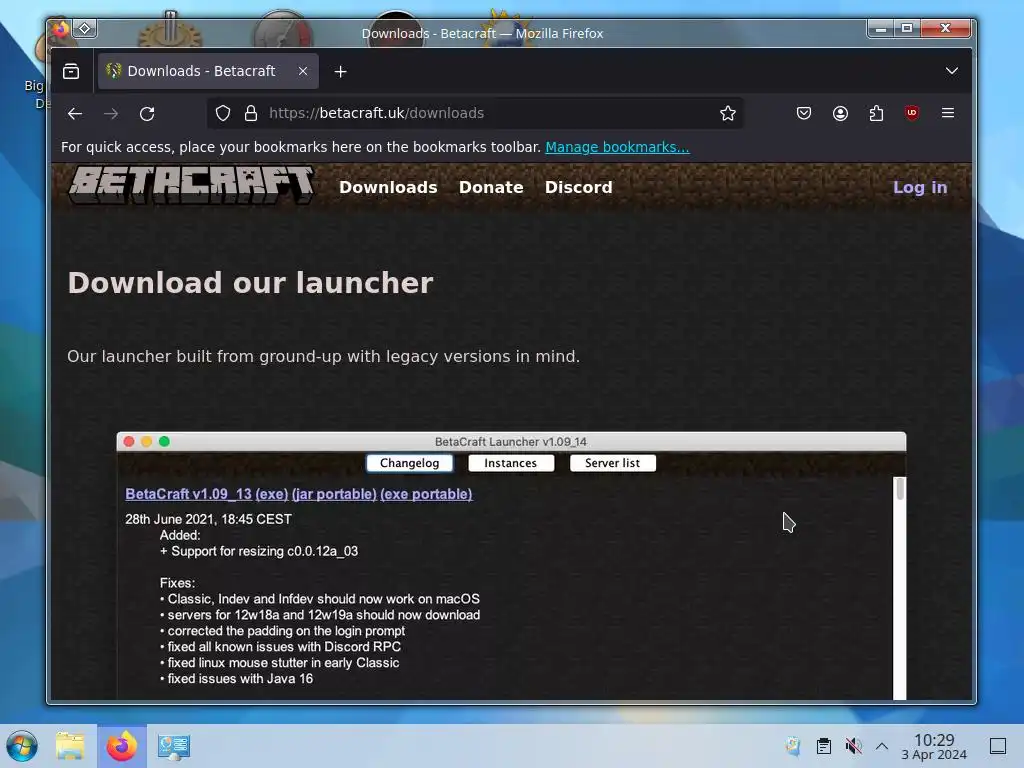This screenshot has height=768, width=1024.
Task: Click the show desktop tray button
Action: [998, 746]
